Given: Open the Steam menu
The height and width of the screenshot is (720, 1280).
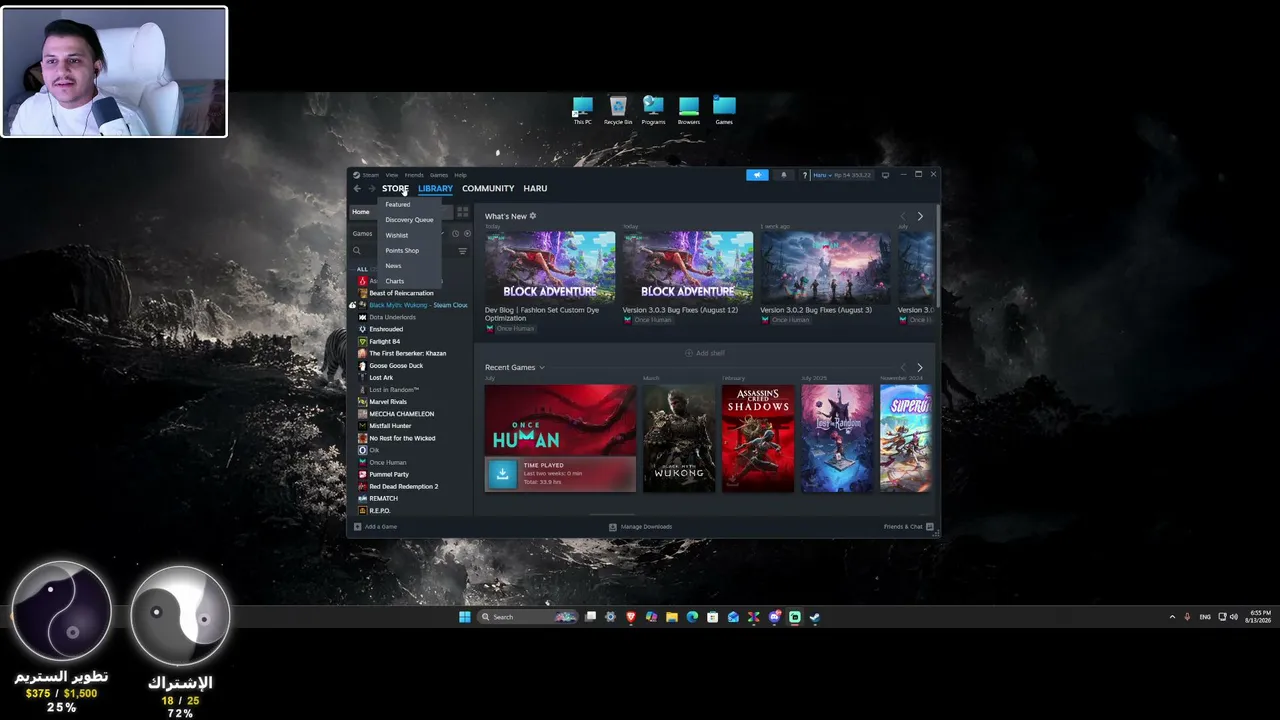Looking at the screenshot, I should tap(371, 175).
